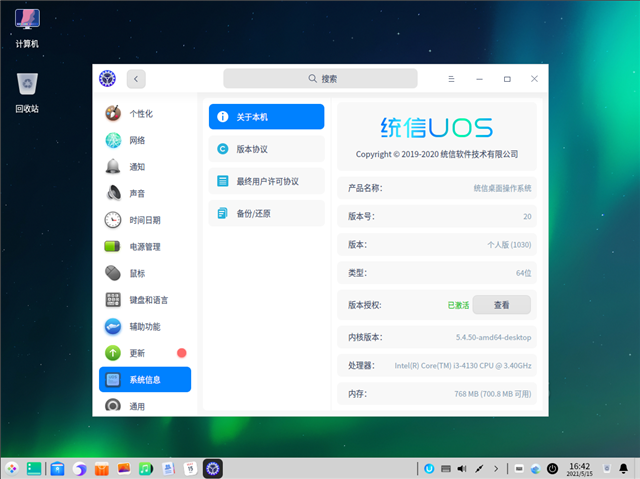Open the 鼠标 mouse settings
This screenshot has height=479, width=640.
[x=145, y=273]
